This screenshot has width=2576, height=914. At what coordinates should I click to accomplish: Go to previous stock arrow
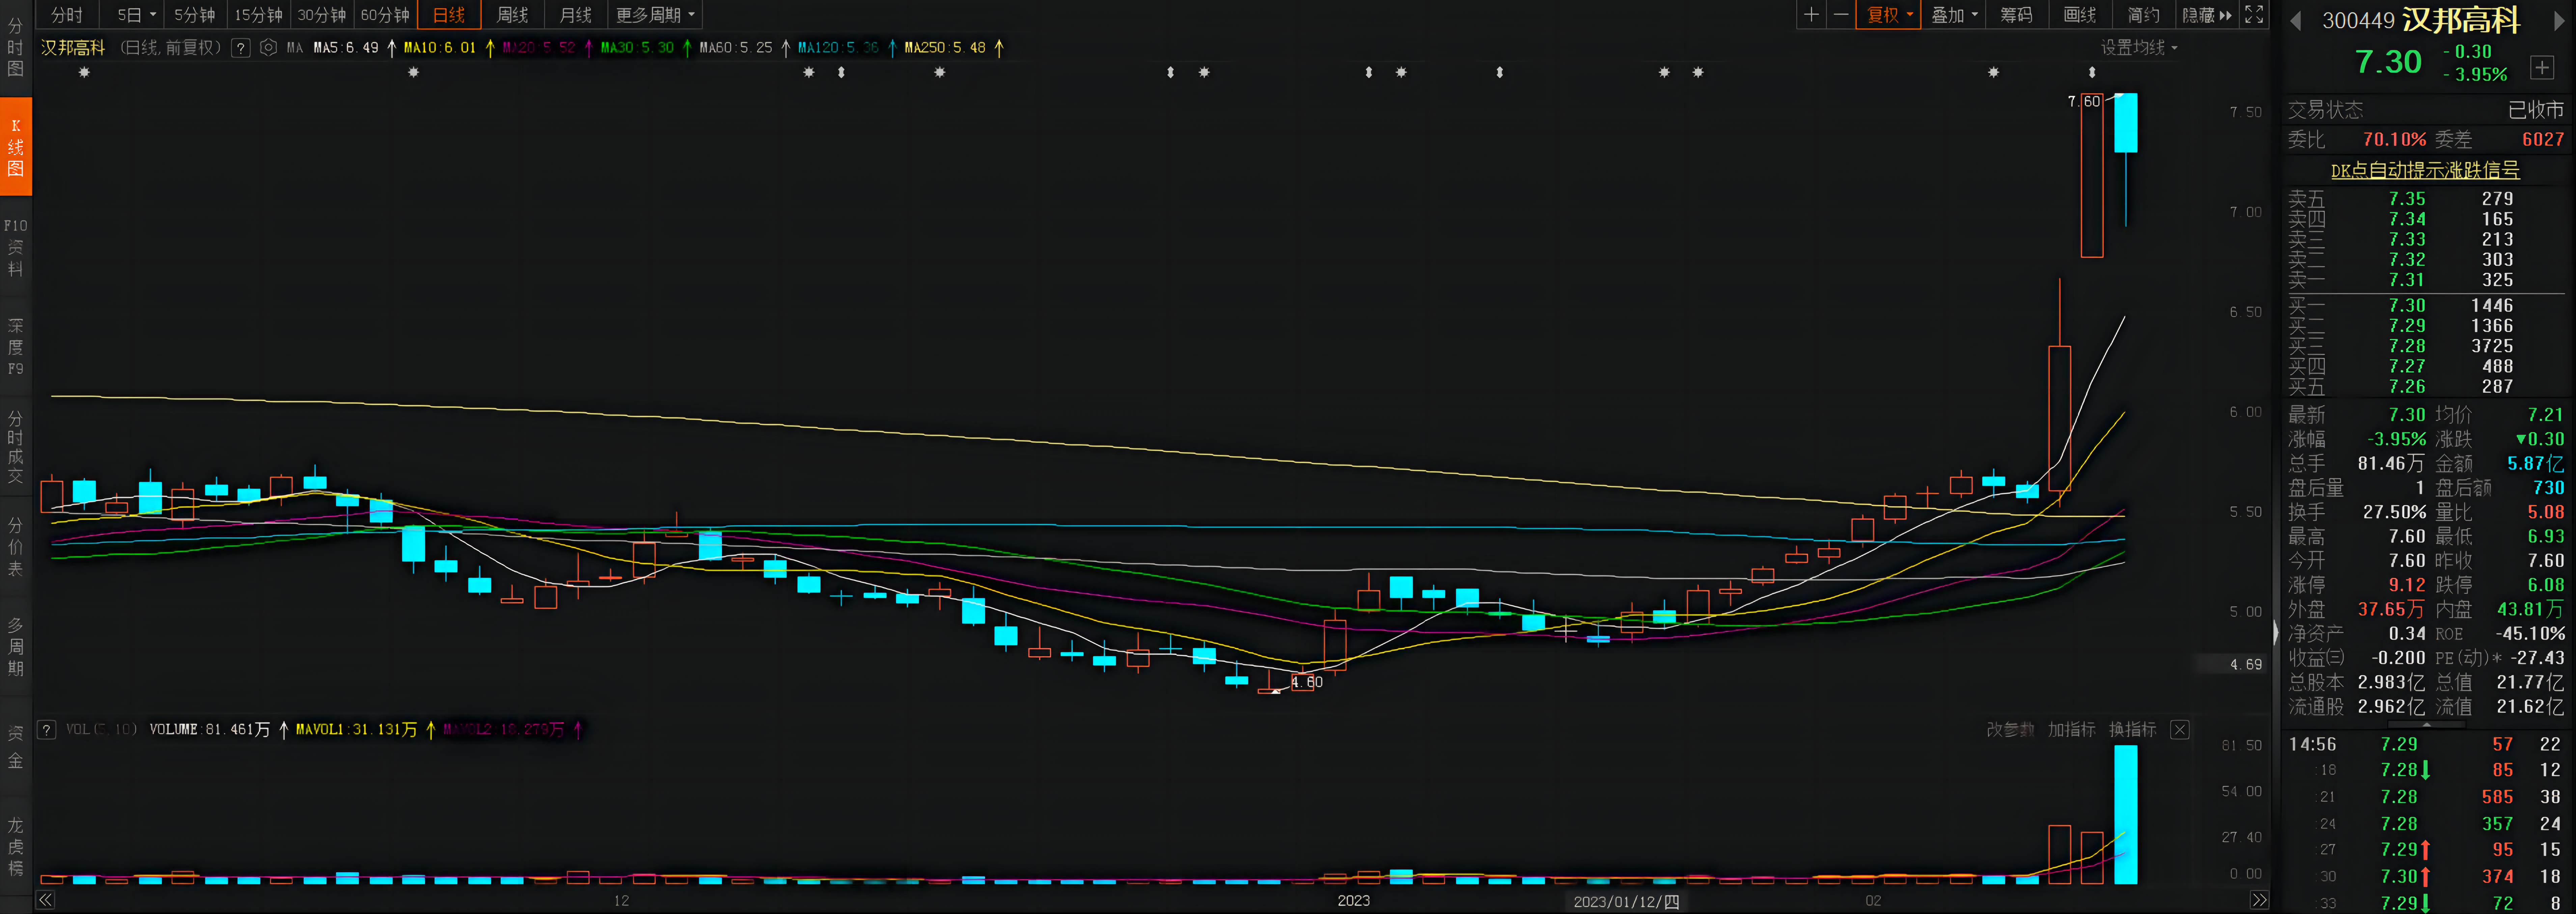click(x=2296, y=21)
